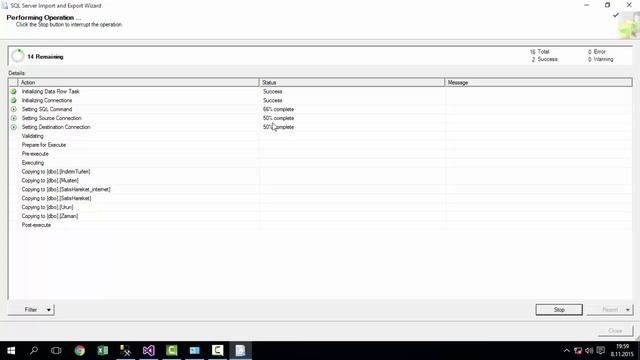Click the '50% complete' status of Setting Source Connection
Image resolution: width=640 pixels, height=360 pixels.
click(278, 118)
